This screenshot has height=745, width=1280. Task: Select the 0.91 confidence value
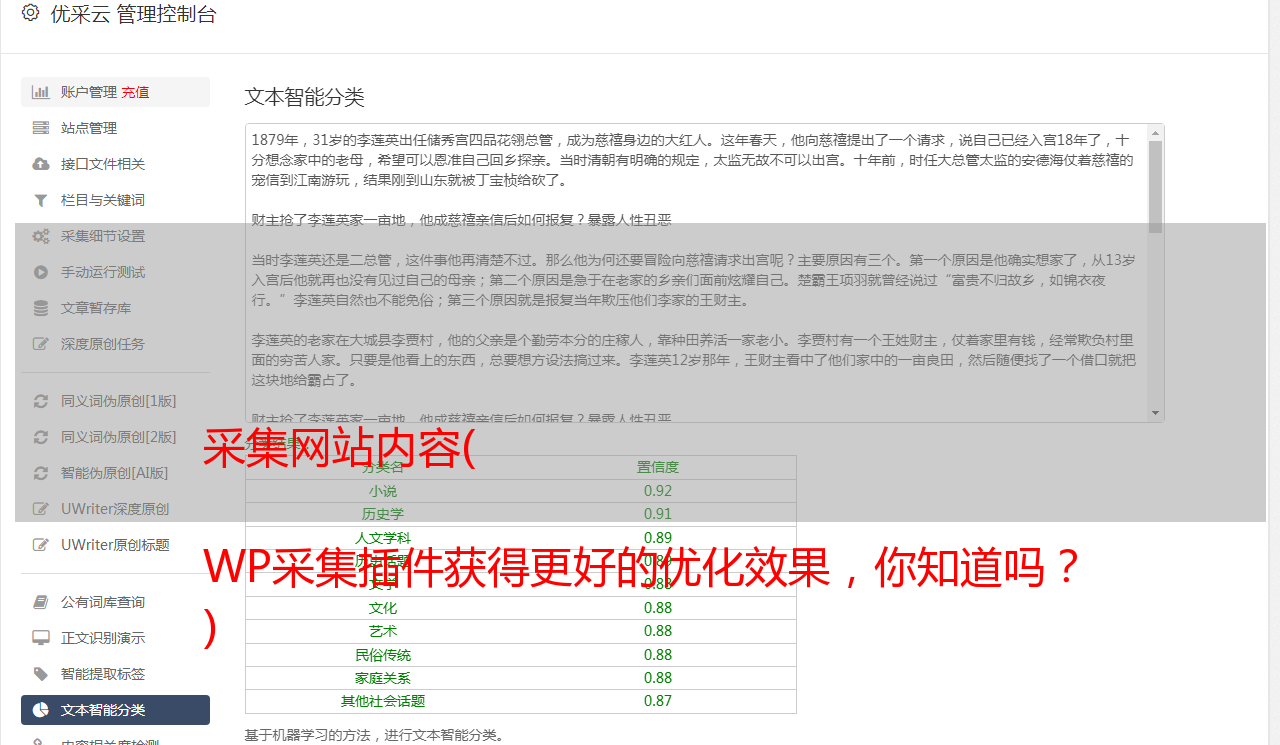click(x=658, y=514)
